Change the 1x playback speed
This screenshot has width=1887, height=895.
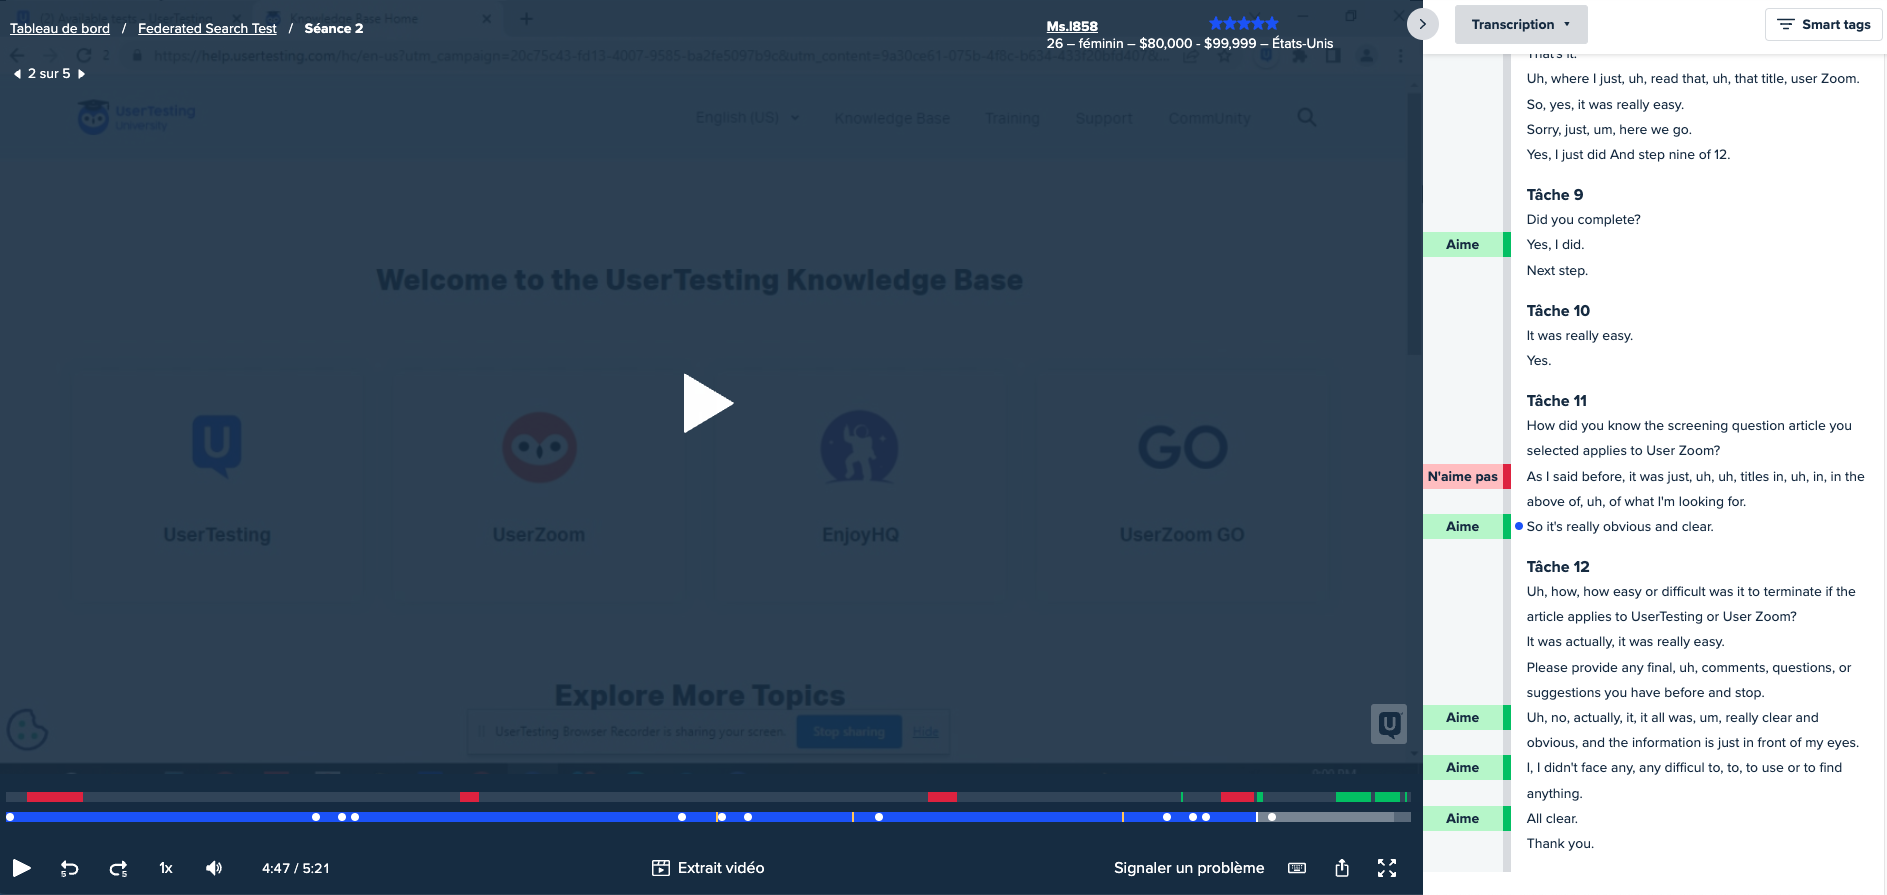166,868
